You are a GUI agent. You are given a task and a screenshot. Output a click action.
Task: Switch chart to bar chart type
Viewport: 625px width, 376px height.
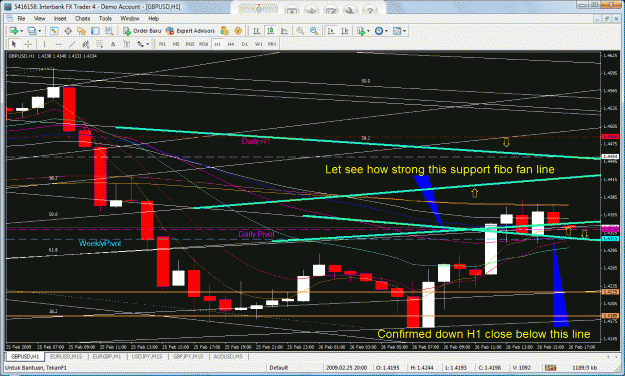click(x=257, y=31)
